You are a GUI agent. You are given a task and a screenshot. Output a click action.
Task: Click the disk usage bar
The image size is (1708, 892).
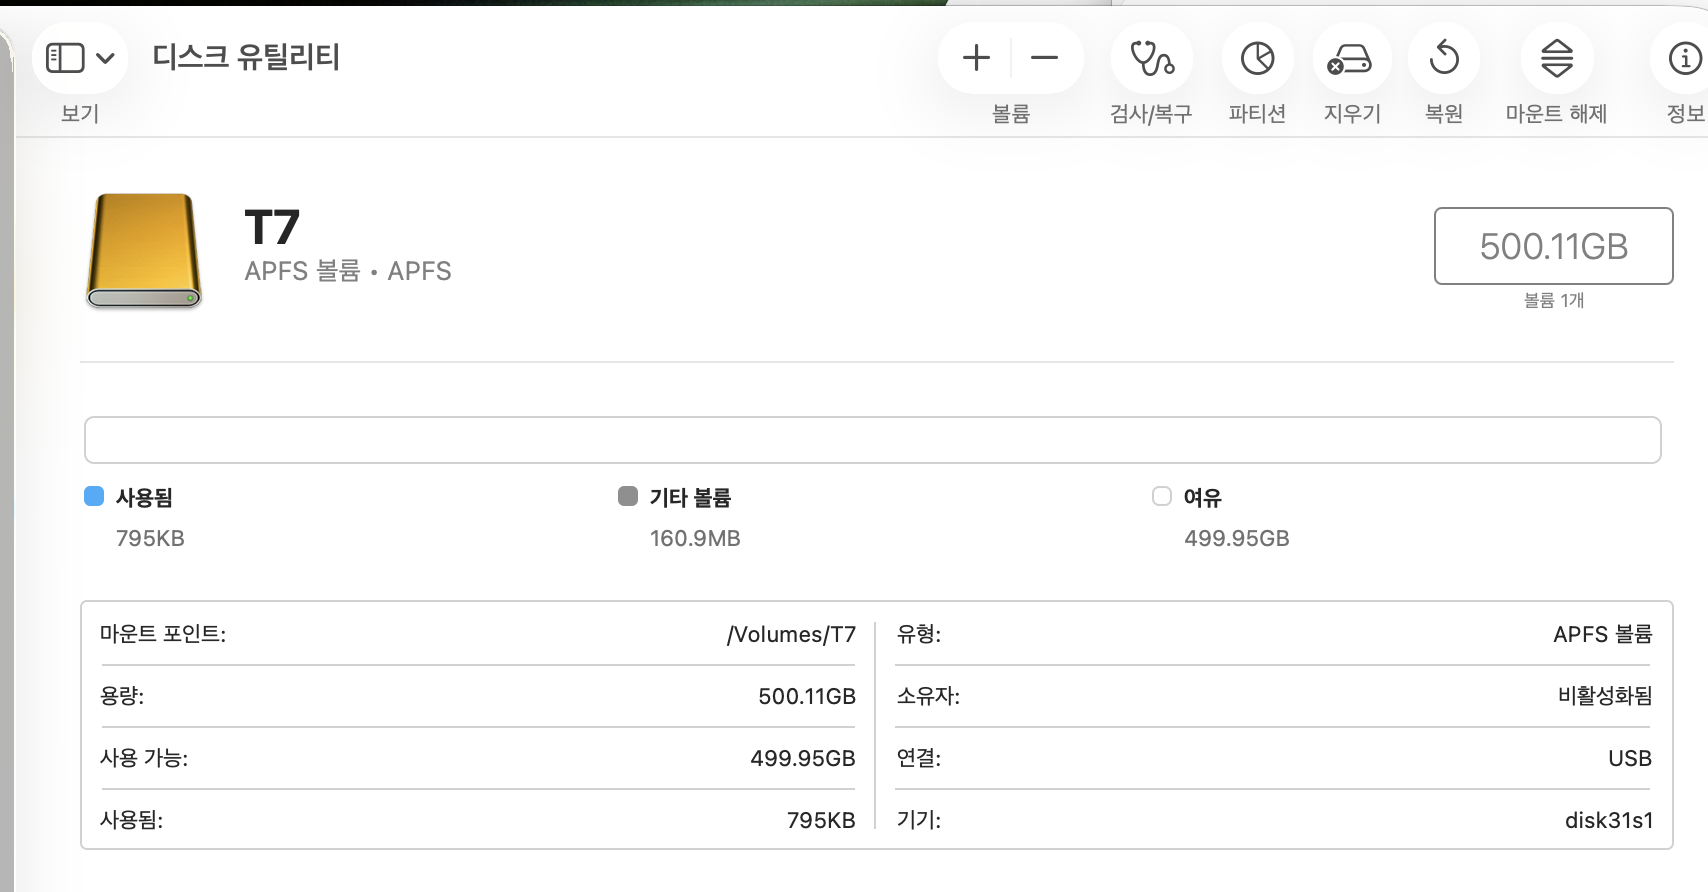pyautogui.click(x=872, y=440)
